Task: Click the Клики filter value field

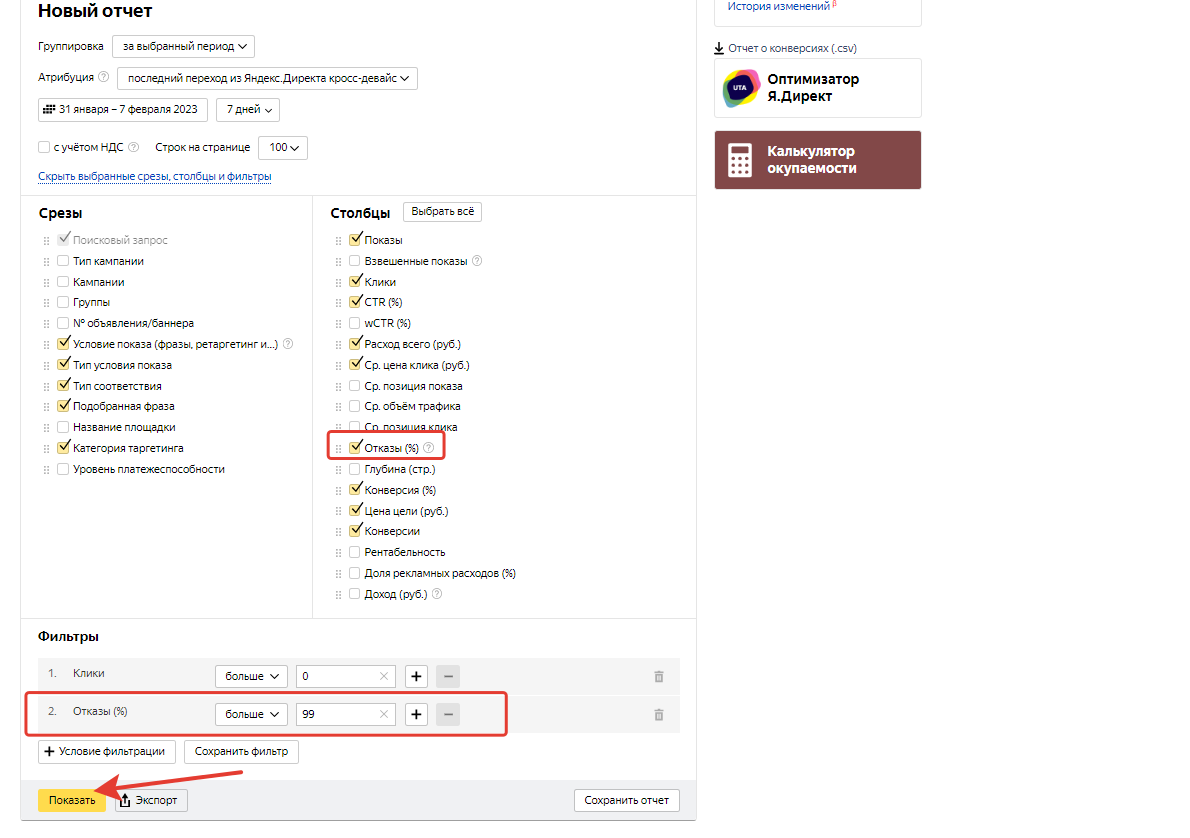Action: pos(345,676)
